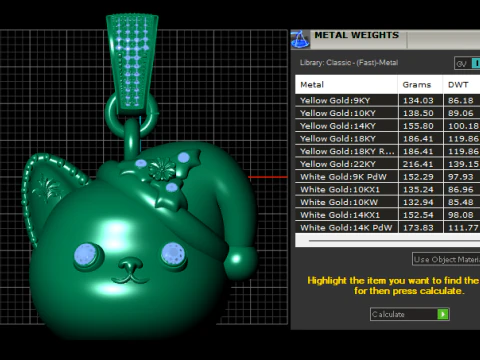480x360 pixels.
Task: Click the 111.77 DWT value
Action: point(463,227)
